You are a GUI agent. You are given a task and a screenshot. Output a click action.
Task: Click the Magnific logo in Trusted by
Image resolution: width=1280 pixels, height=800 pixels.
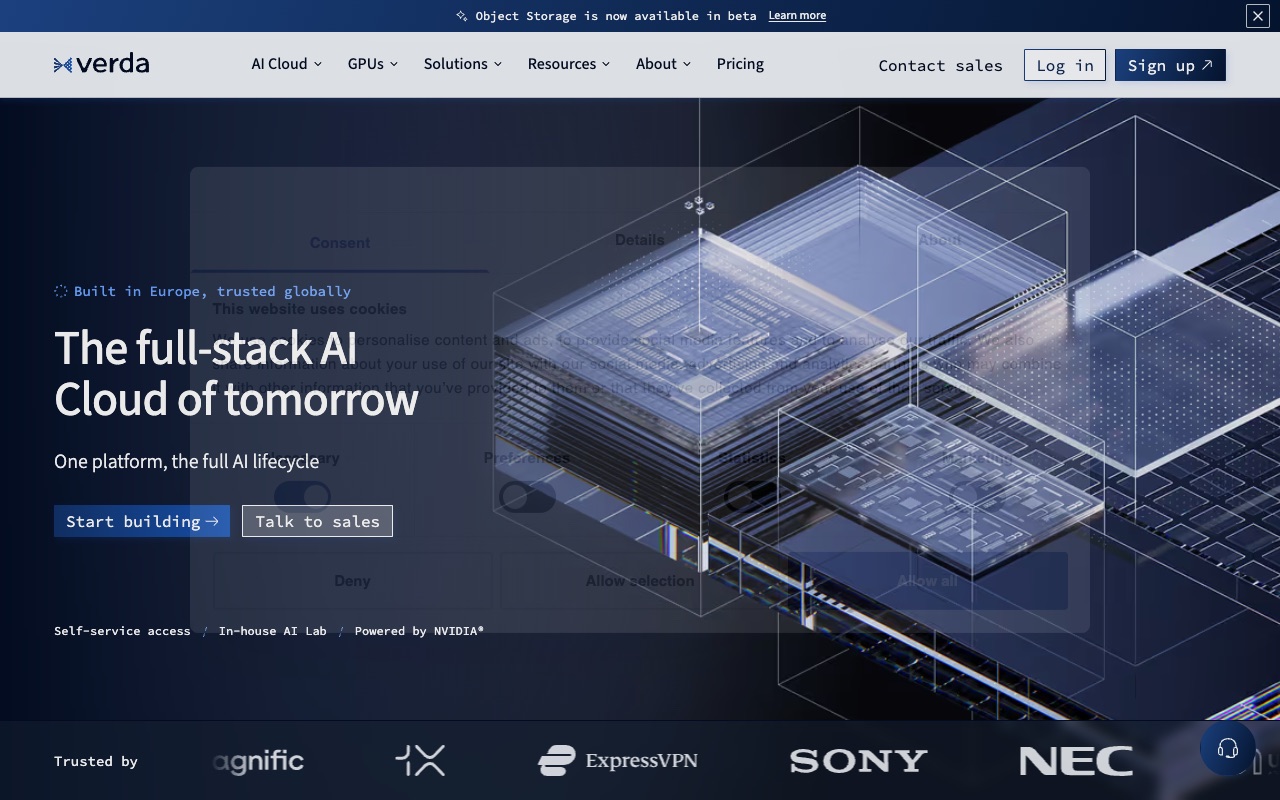(258, 762)
